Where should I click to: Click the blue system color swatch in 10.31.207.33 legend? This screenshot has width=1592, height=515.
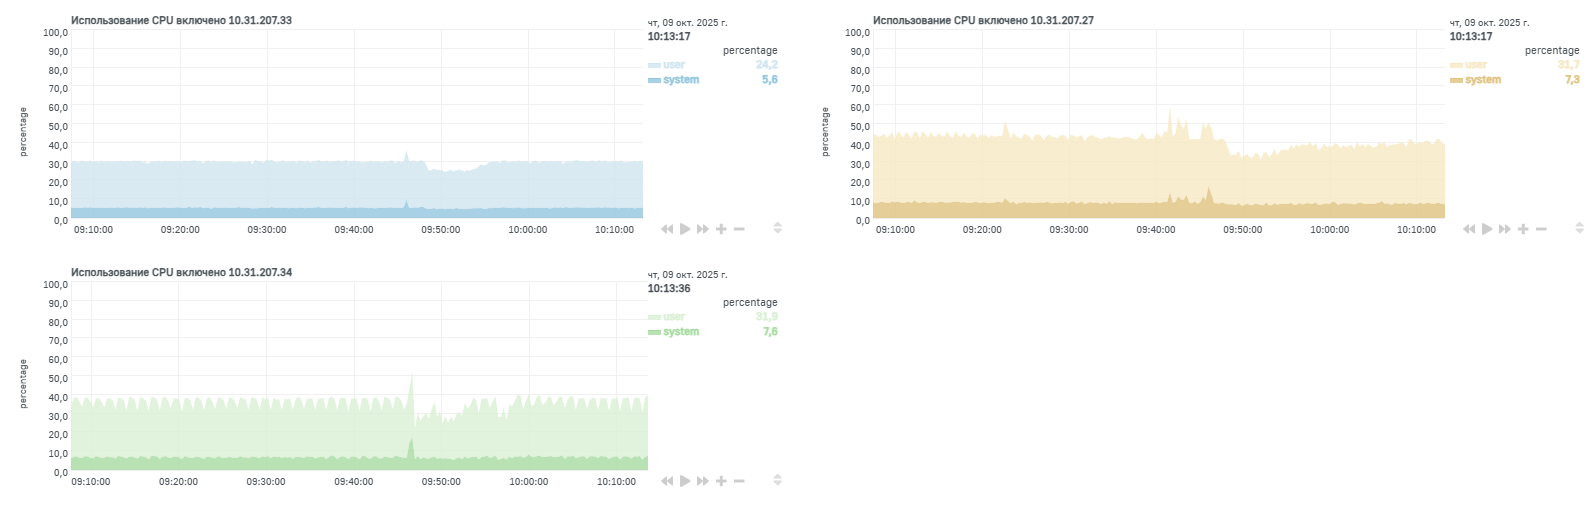654,80
